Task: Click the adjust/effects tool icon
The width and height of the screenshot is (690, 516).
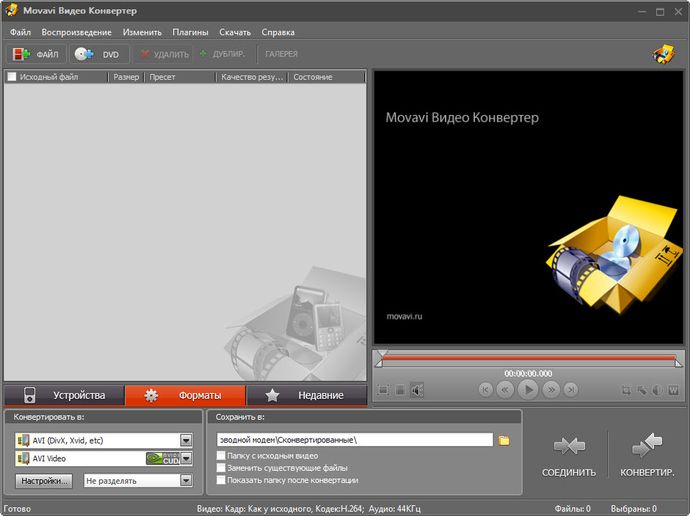Action: coord(642,390)
